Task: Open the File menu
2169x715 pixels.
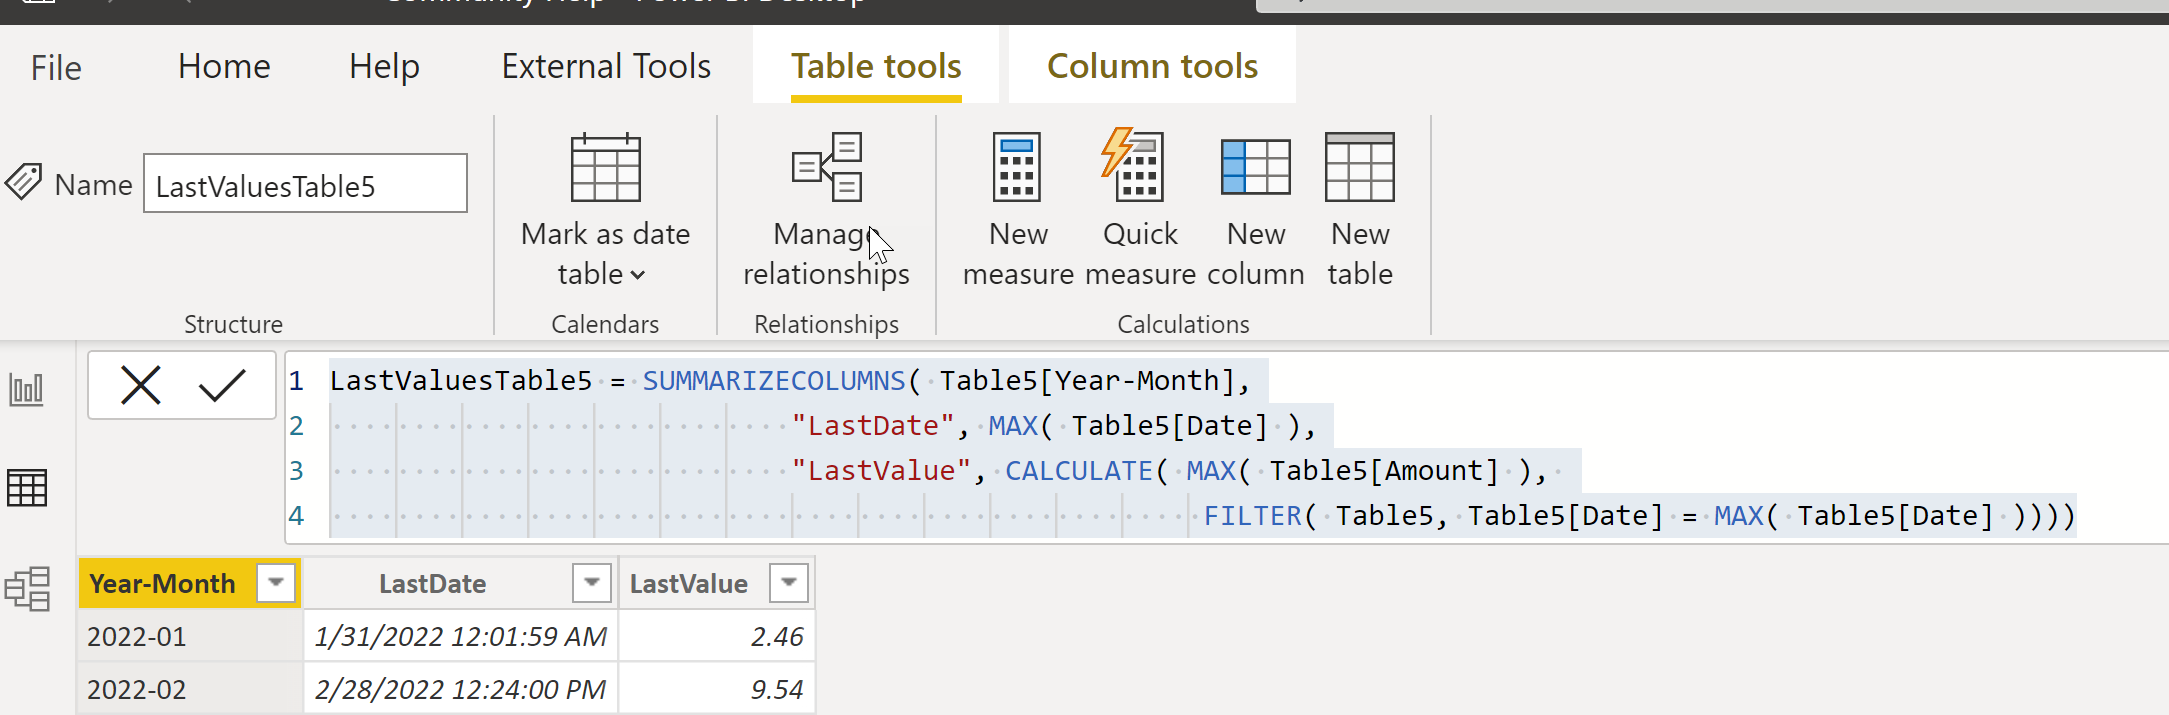Action: tap(56, 68)
